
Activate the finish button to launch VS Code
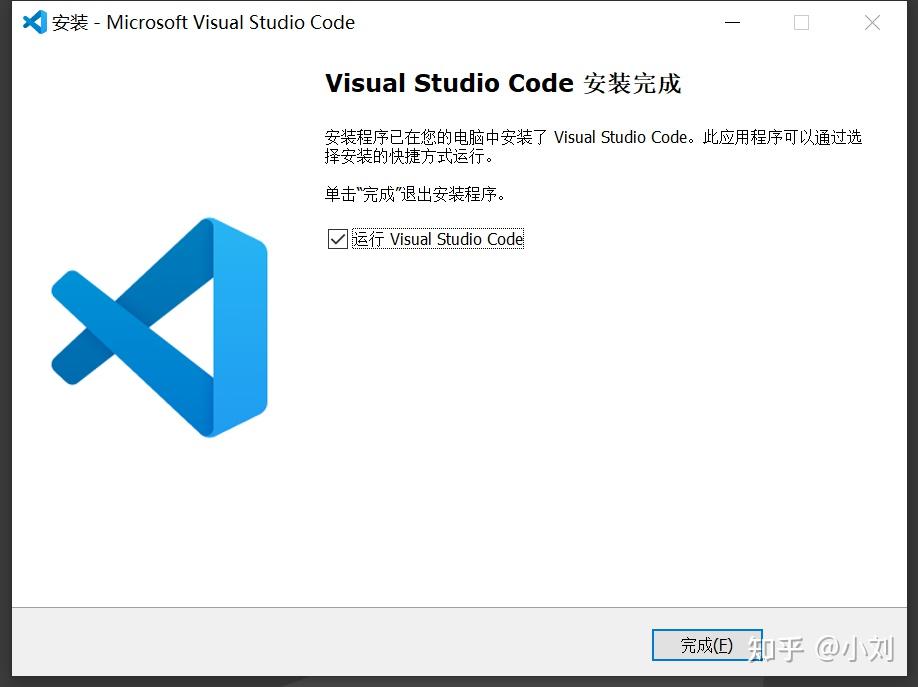coord(706,645)
